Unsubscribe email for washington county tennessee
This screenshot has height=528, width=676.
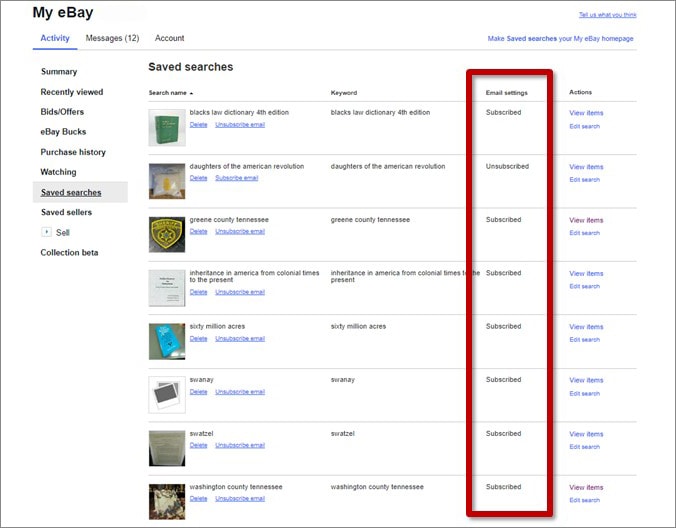(x=240, y=499)
